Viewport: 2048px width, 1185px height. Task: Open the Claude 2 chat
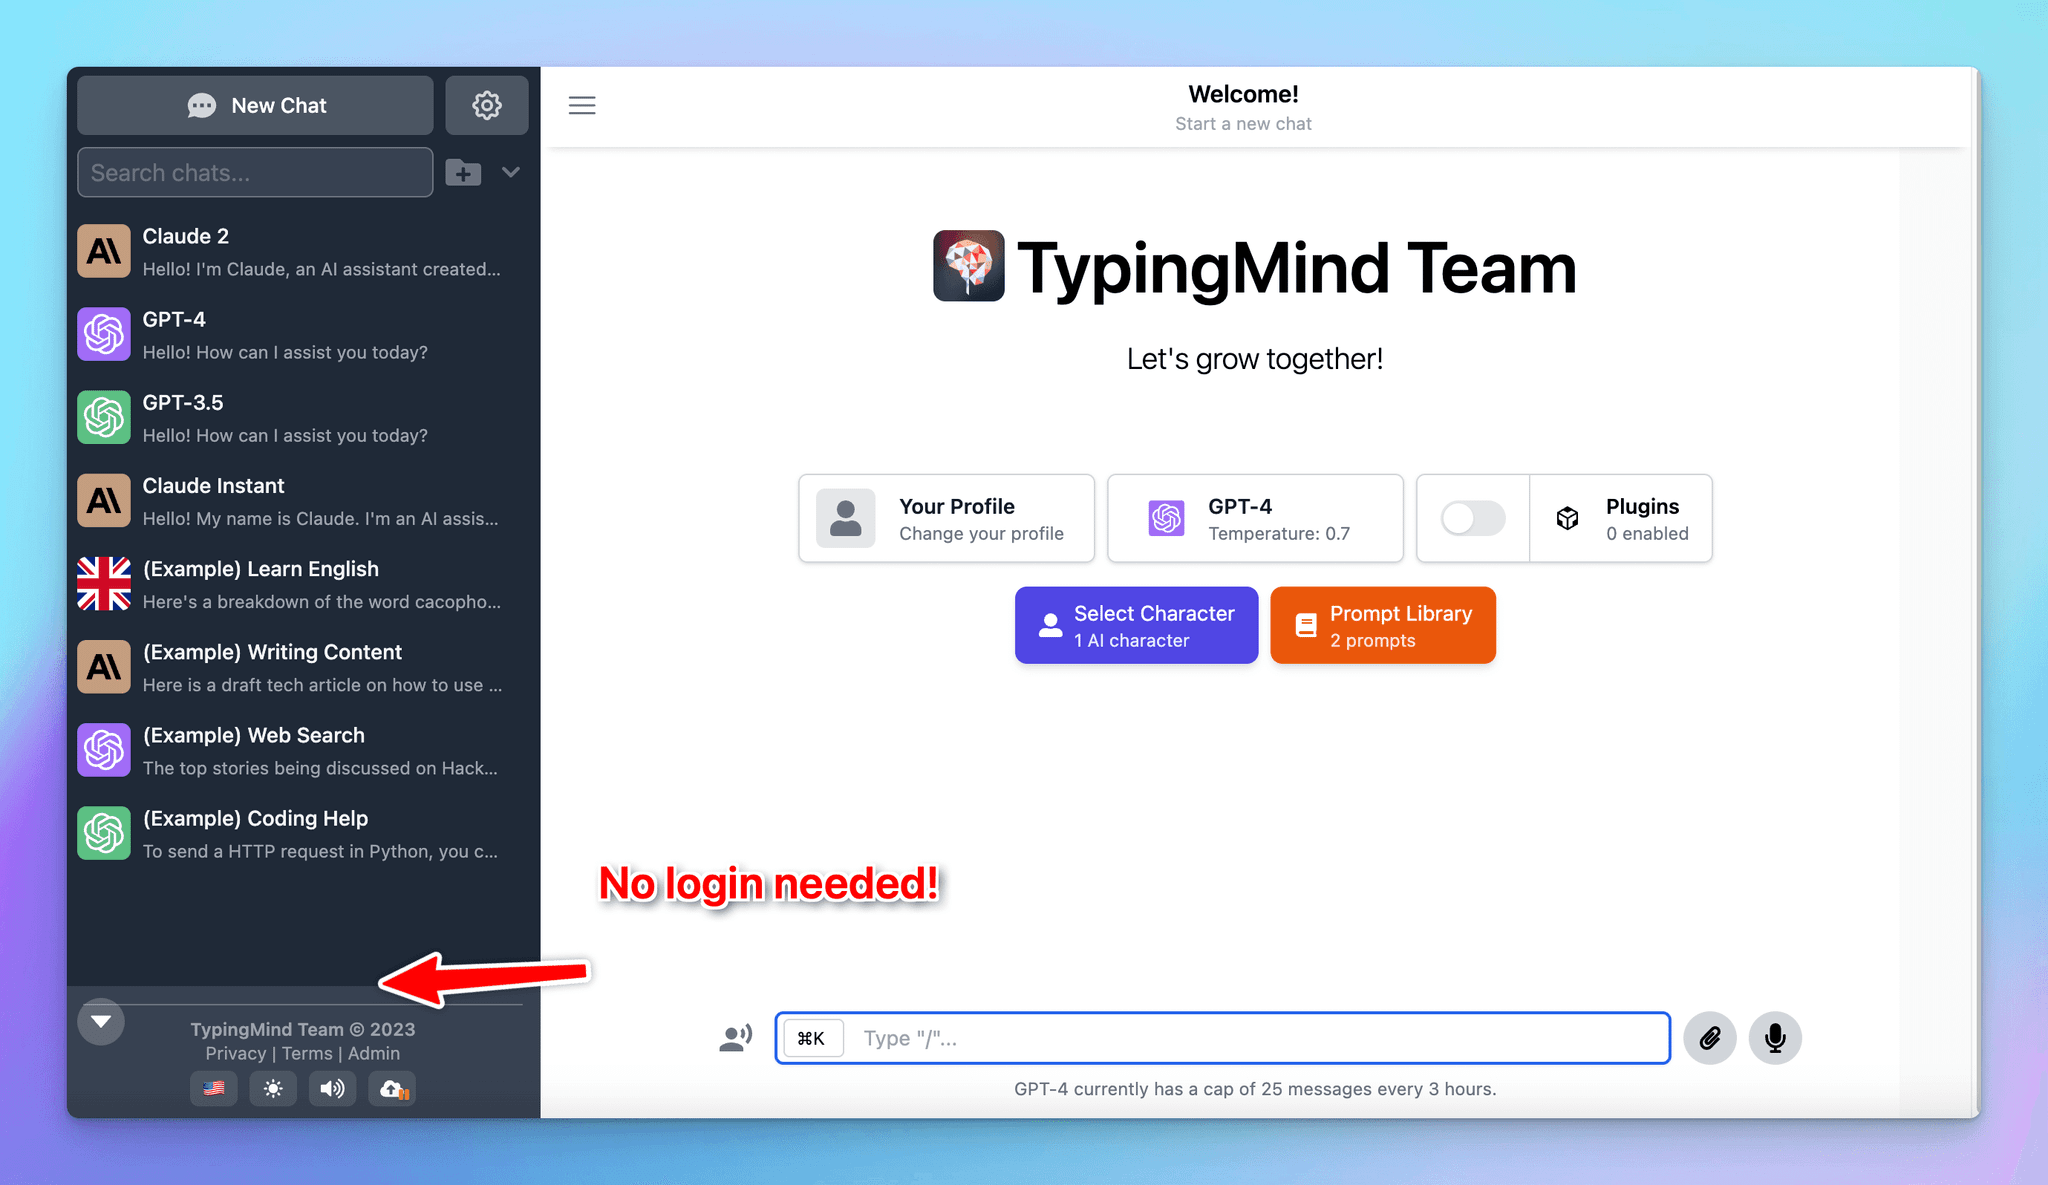303,252
